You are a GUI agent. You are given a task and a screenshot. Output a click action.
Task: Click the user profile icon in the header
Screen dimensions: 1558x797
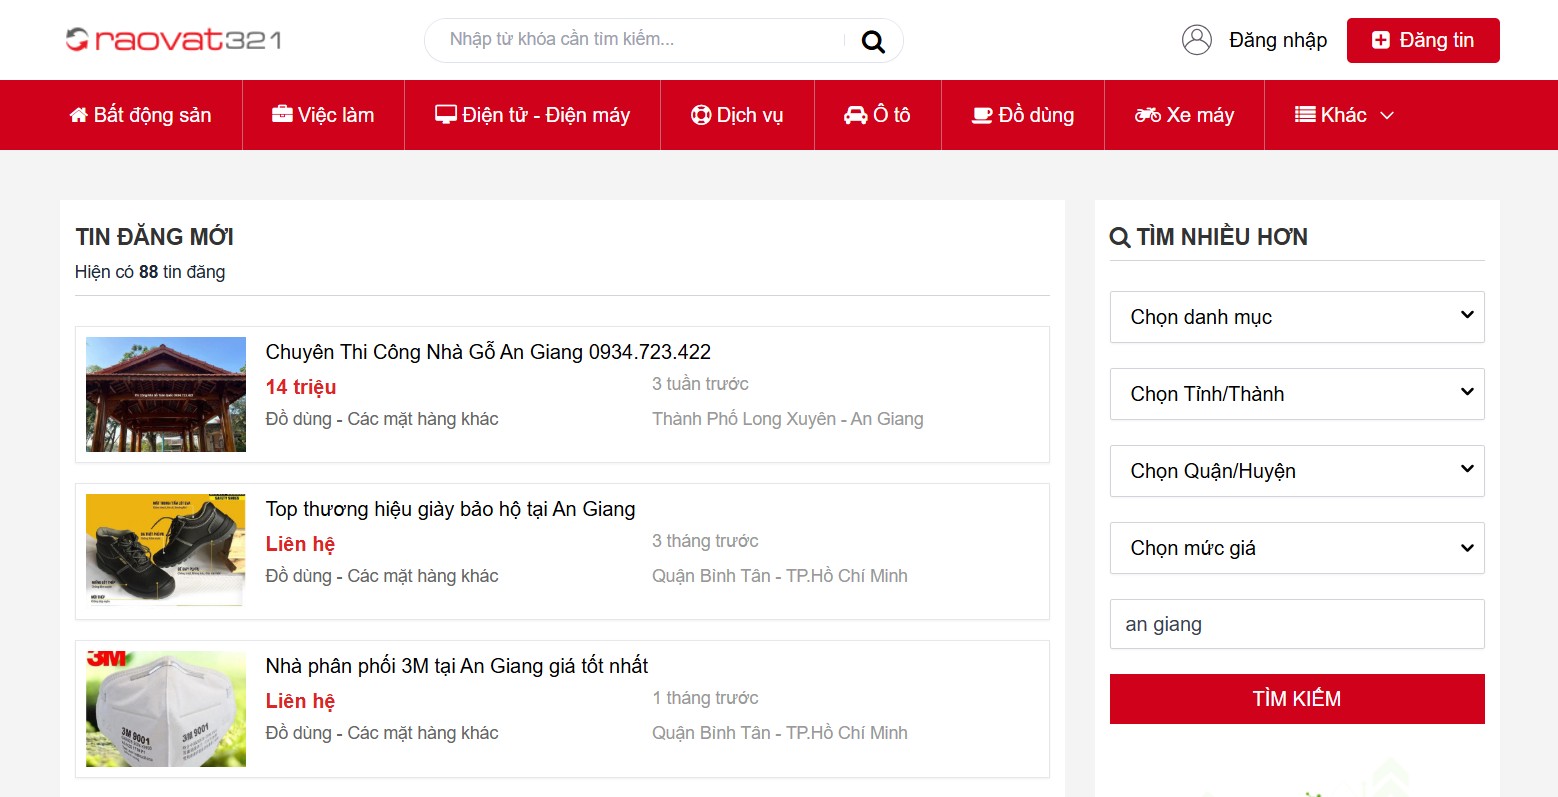click(1196, 39)
